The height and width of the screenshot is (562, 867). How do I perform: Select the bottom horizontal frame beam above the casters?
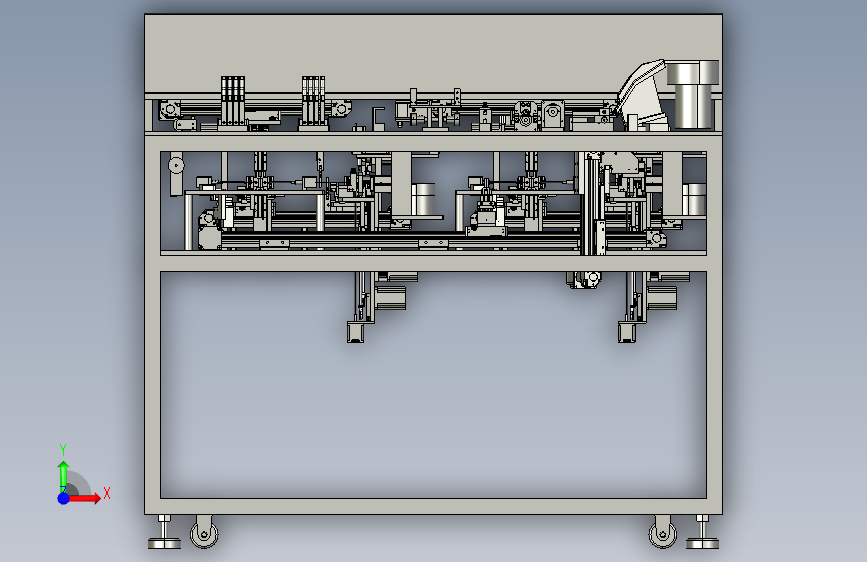pos(433,506)
